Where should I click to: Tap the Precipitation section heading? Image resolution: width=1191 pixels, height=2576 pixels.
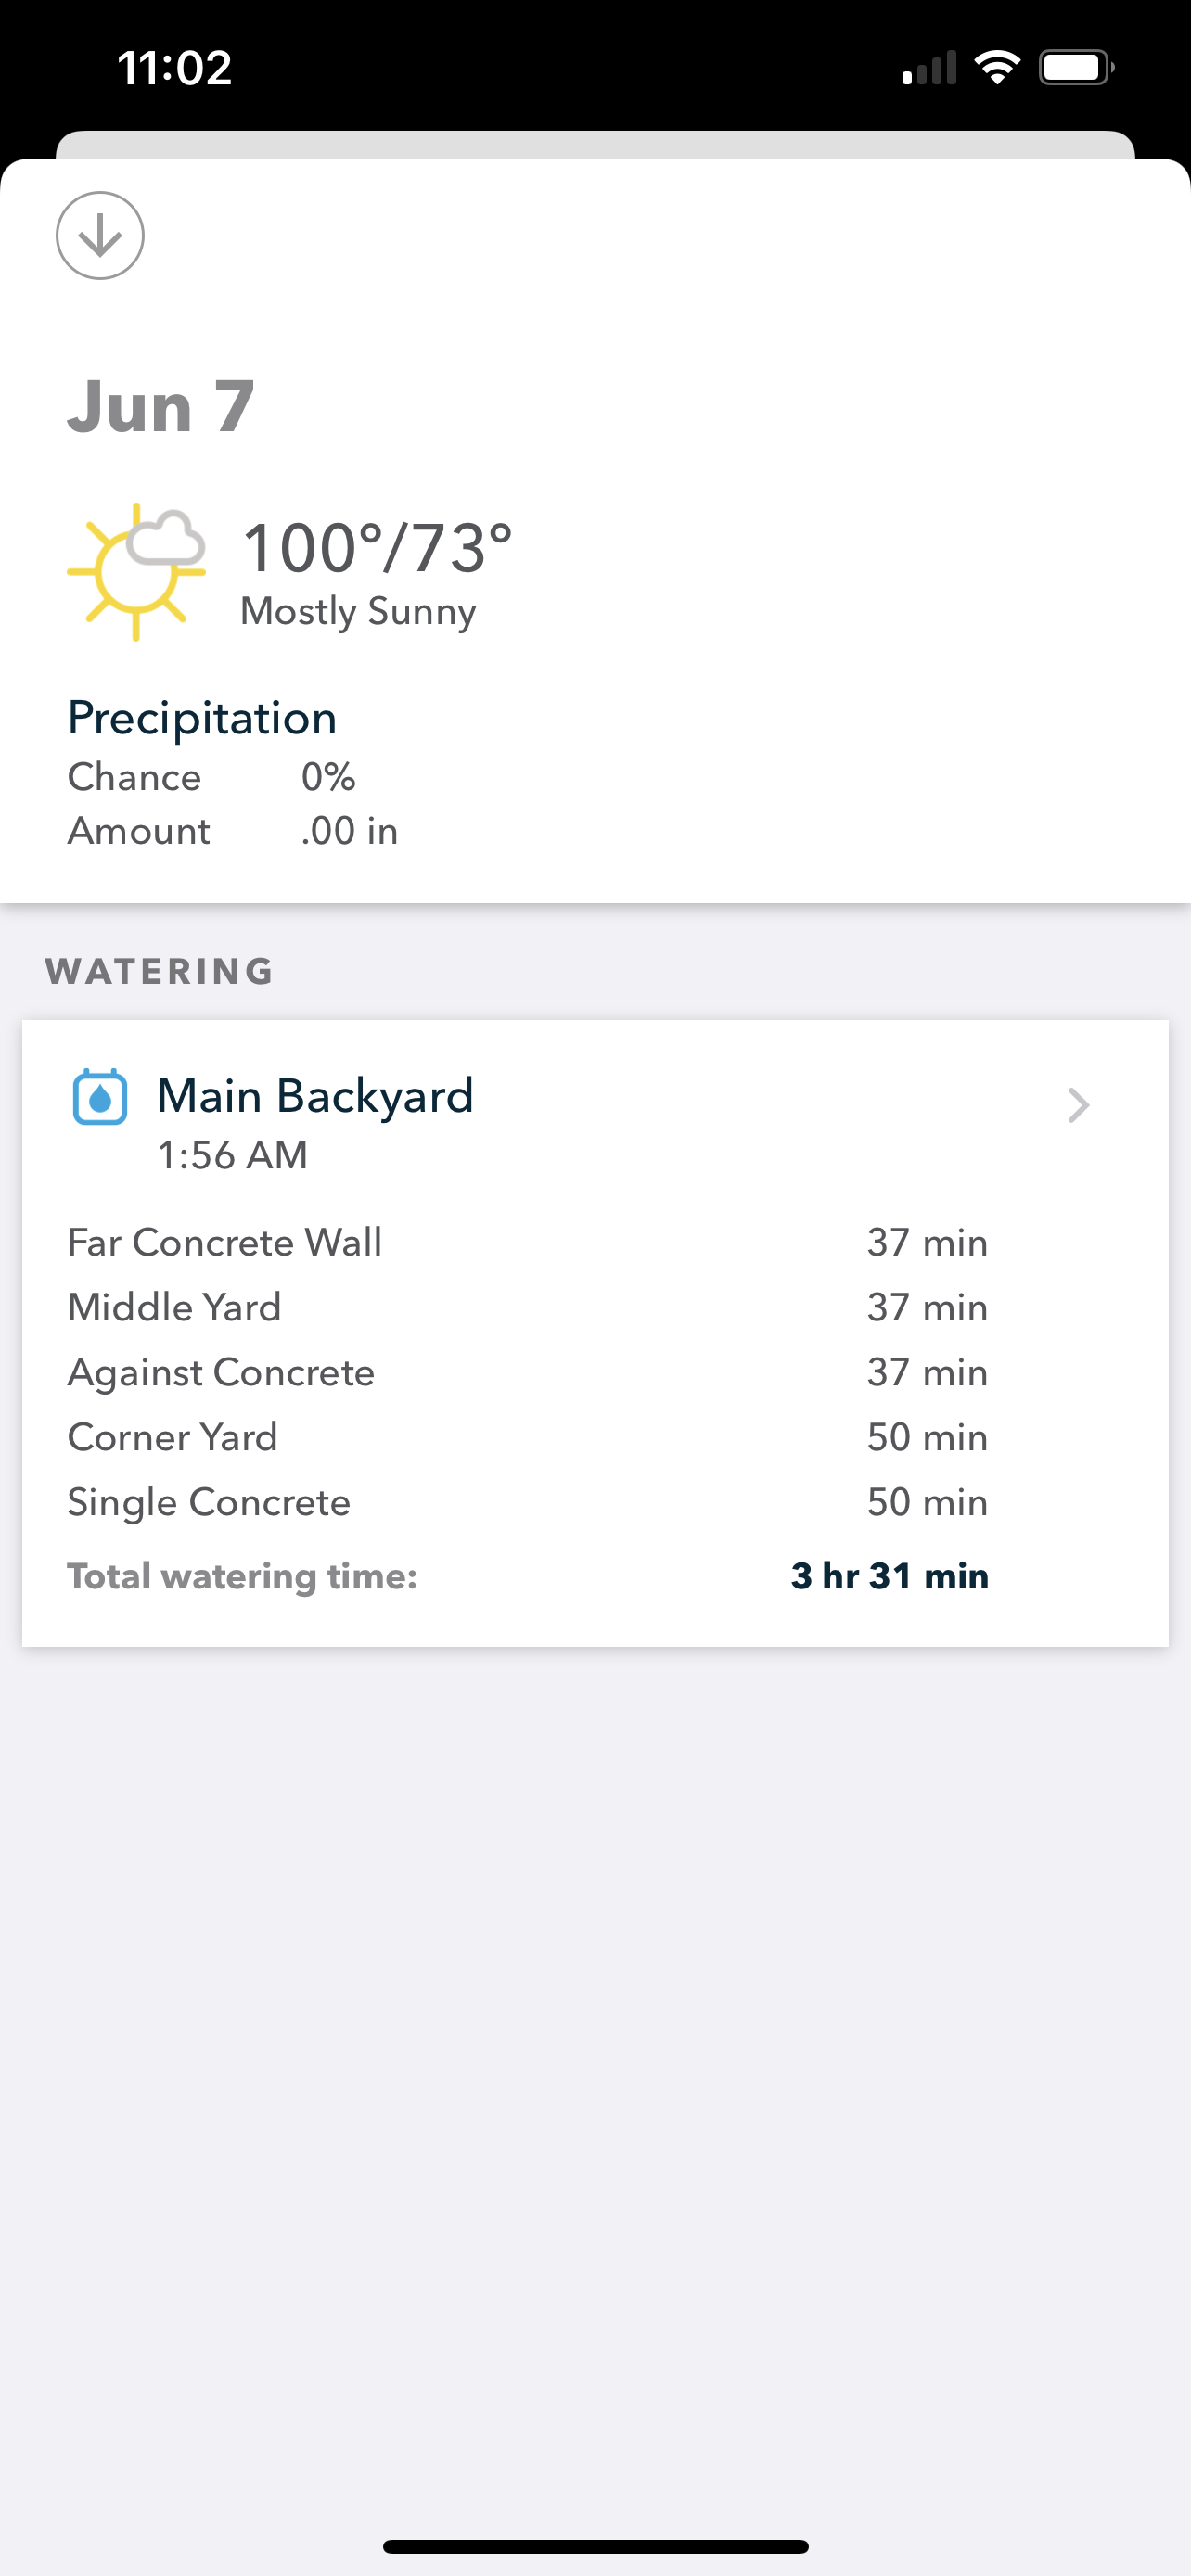[x=202, y=718]
